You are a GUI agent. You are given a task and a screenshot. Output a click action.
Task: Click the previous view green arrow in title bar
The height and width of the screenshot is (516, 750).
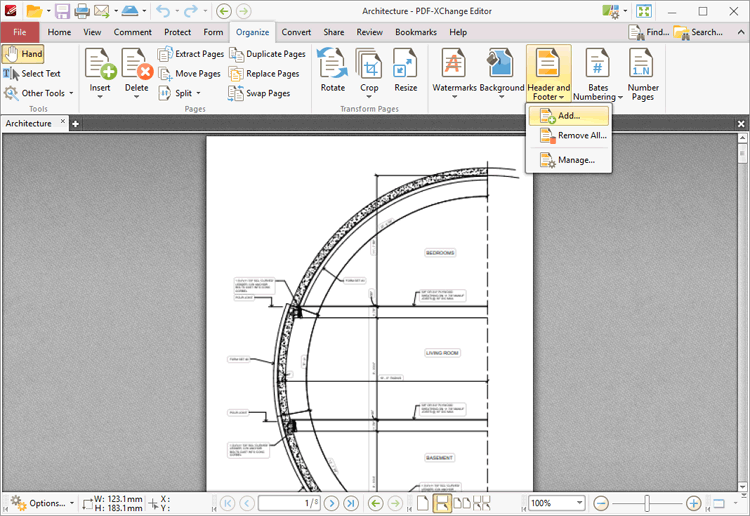(x=224, y=11)
